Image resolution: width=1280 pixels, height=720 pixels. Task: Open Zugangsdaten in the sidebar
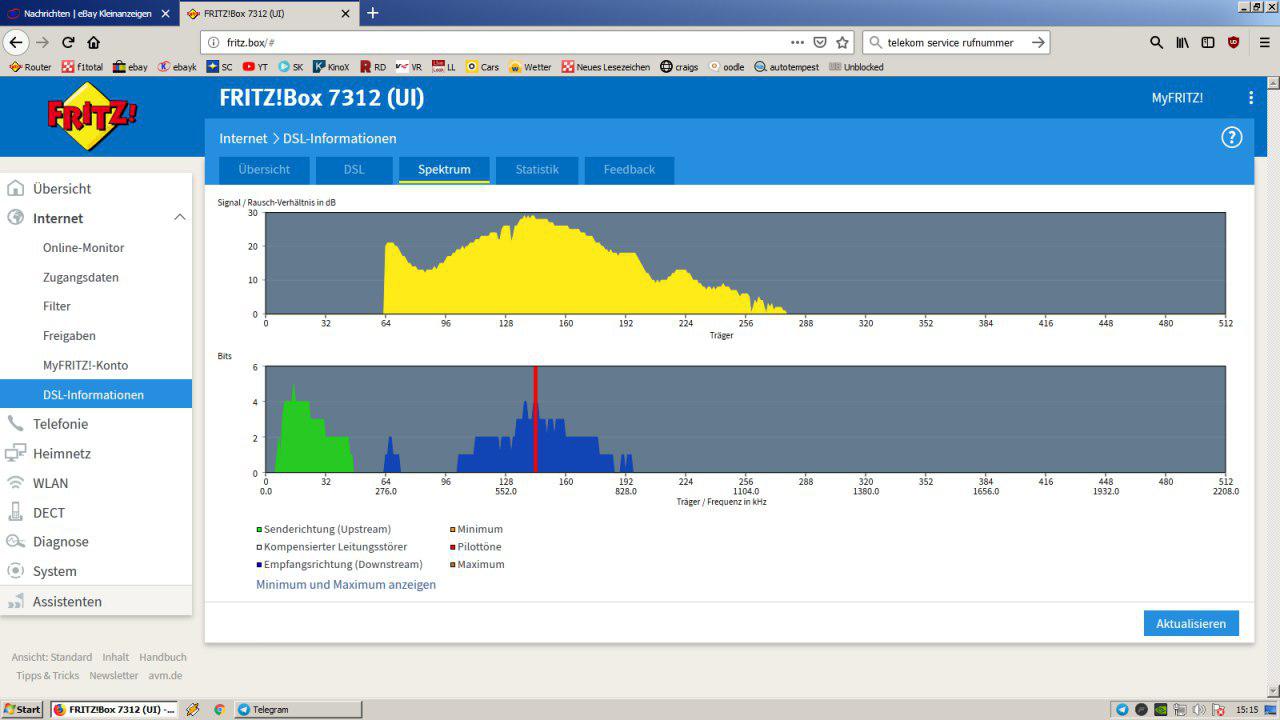(81, 277)
